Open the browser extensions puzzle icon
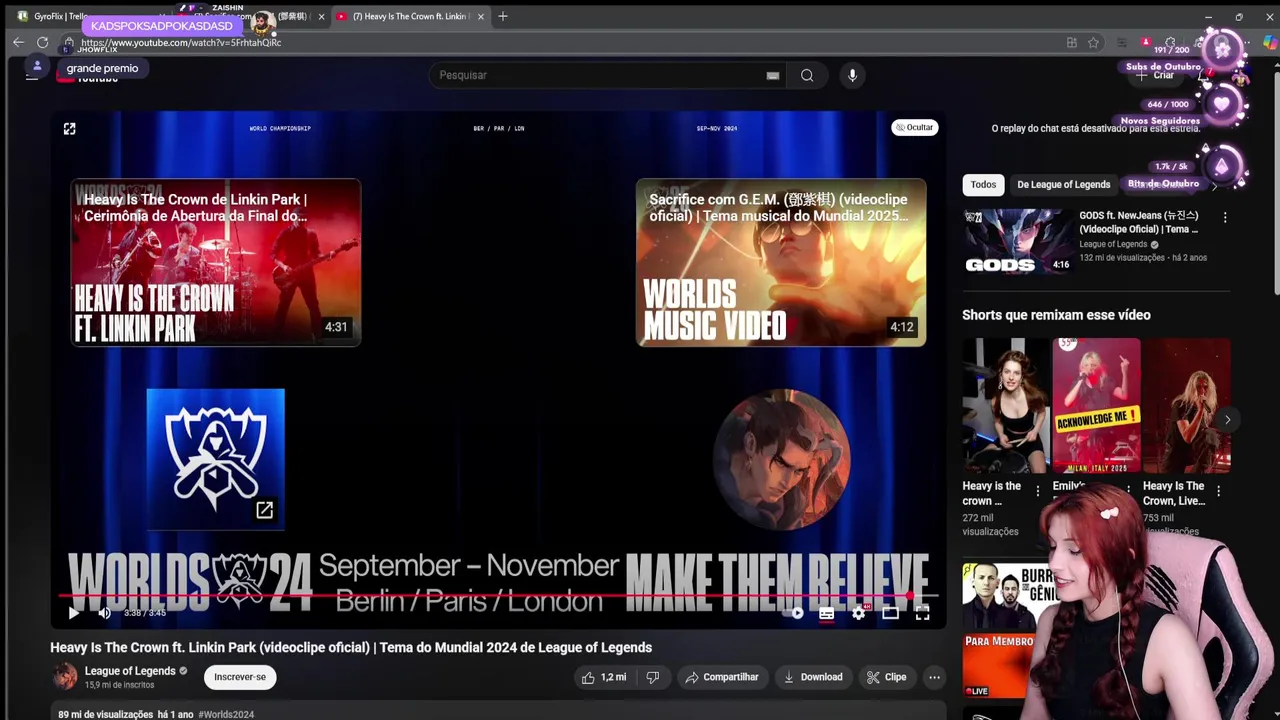1280x720 pixels. coord(1171,42)
